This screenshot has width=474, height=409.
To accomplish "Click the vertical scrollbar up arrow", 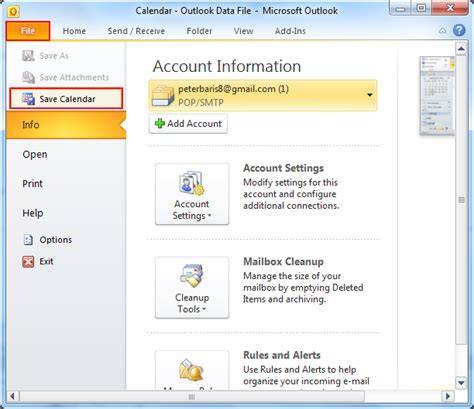I will coord(461,49).
